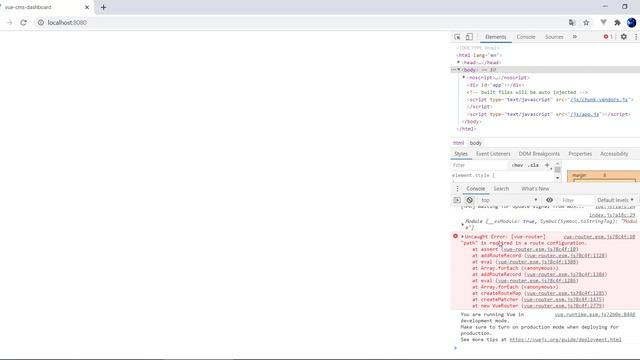Image resolution: width=640 pixels, height=360 pixels.
Task: Clear the console with the ban icon
Action: coord(469,200)
